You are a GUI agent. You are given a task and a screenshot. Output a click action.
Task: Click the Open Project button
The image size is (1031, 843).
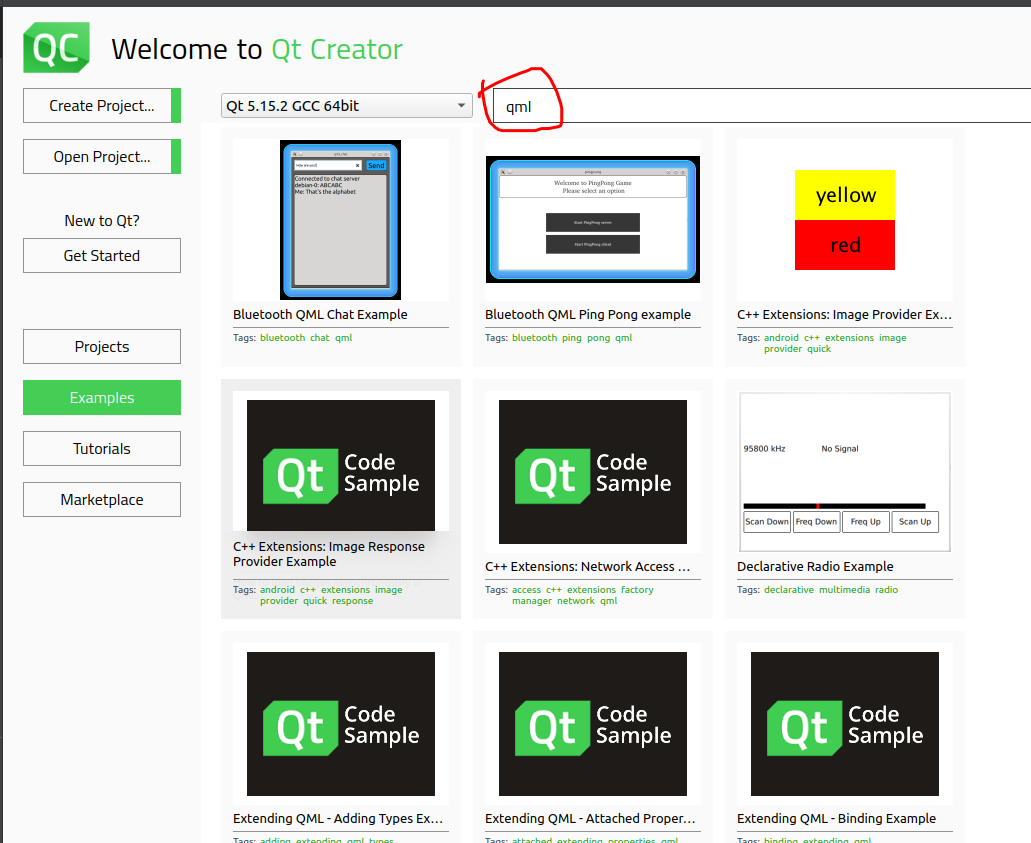pyautogui.click(x=102, y=157)
